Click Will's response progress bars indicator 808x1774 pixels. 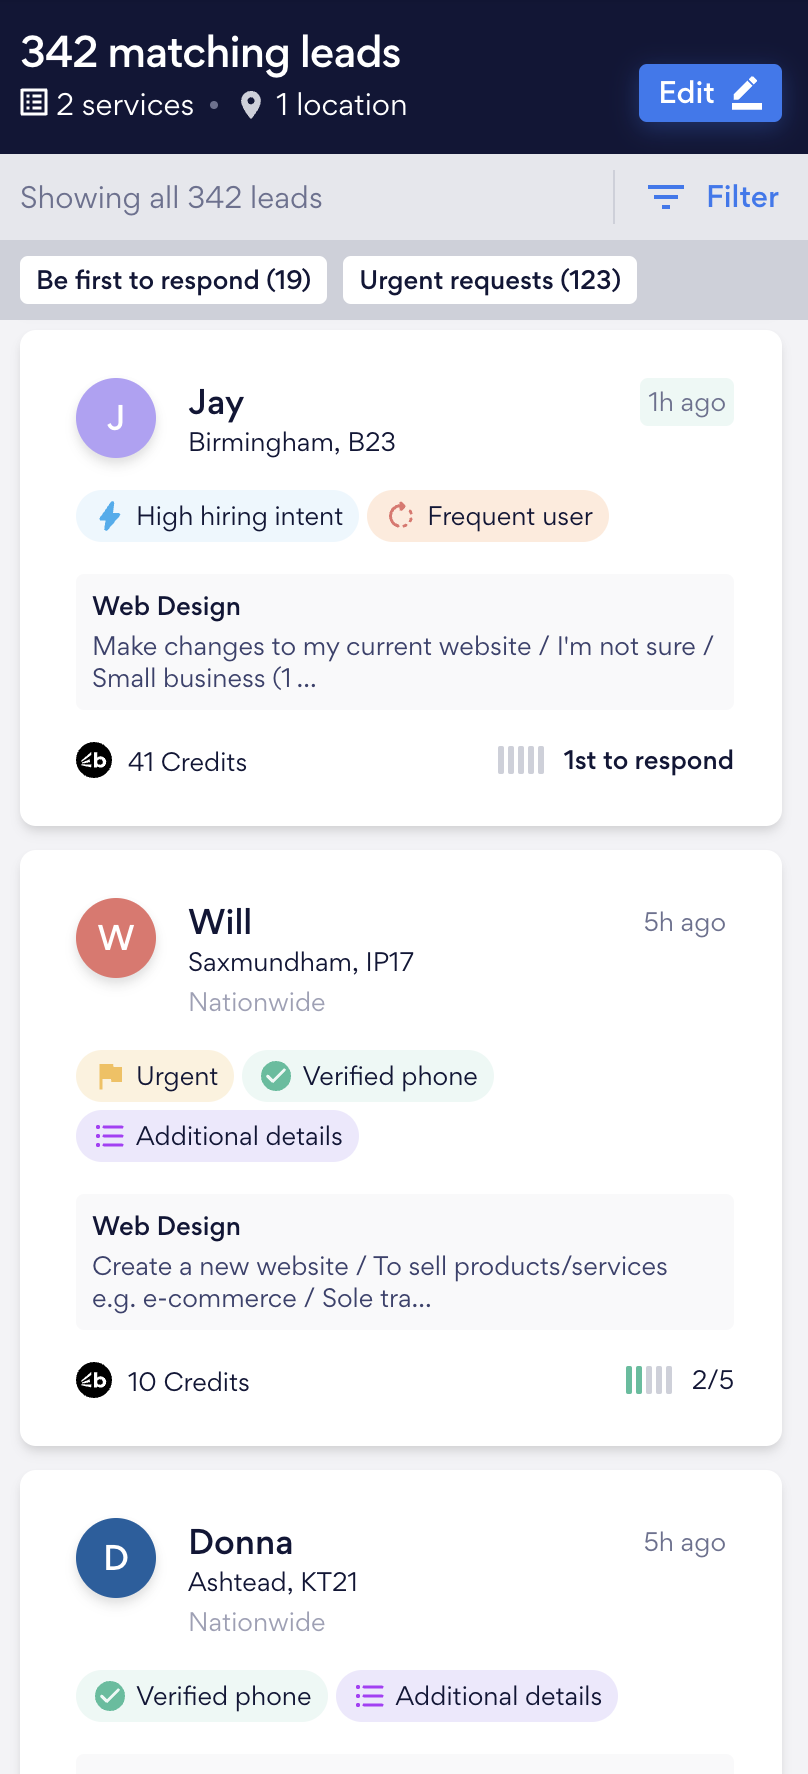(x=649, y=1380)
